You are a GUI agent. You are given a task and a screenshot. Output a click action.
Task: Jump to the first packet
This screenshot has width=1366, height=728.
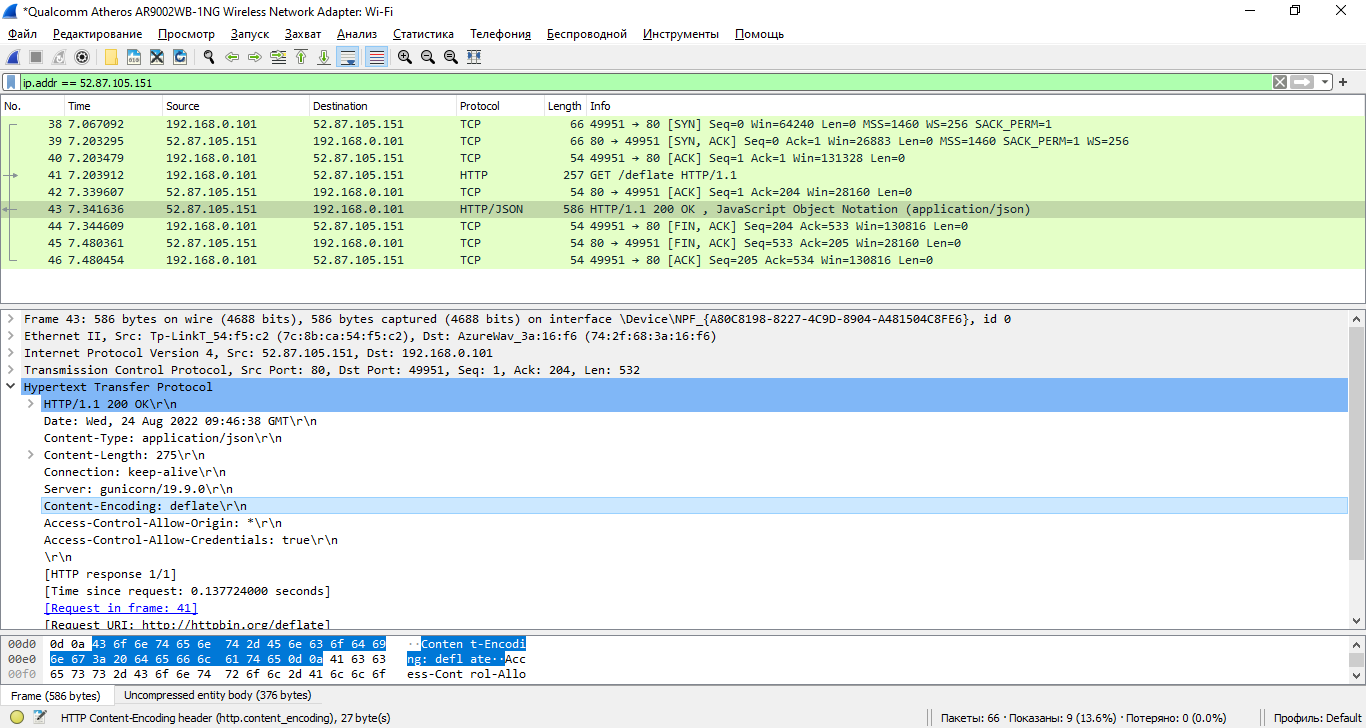coord(301,57)
